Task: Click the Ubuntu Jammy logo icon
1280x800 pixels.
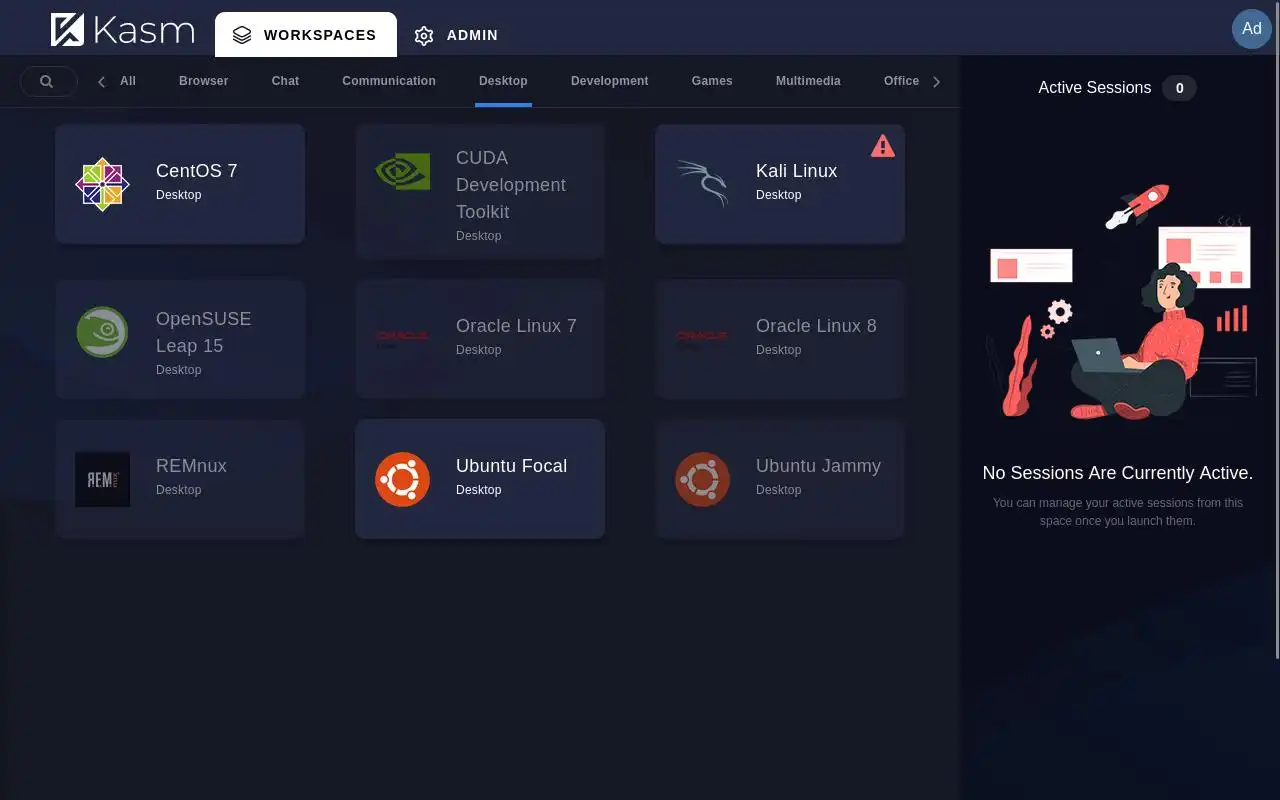Action: [x=702, y=479]
